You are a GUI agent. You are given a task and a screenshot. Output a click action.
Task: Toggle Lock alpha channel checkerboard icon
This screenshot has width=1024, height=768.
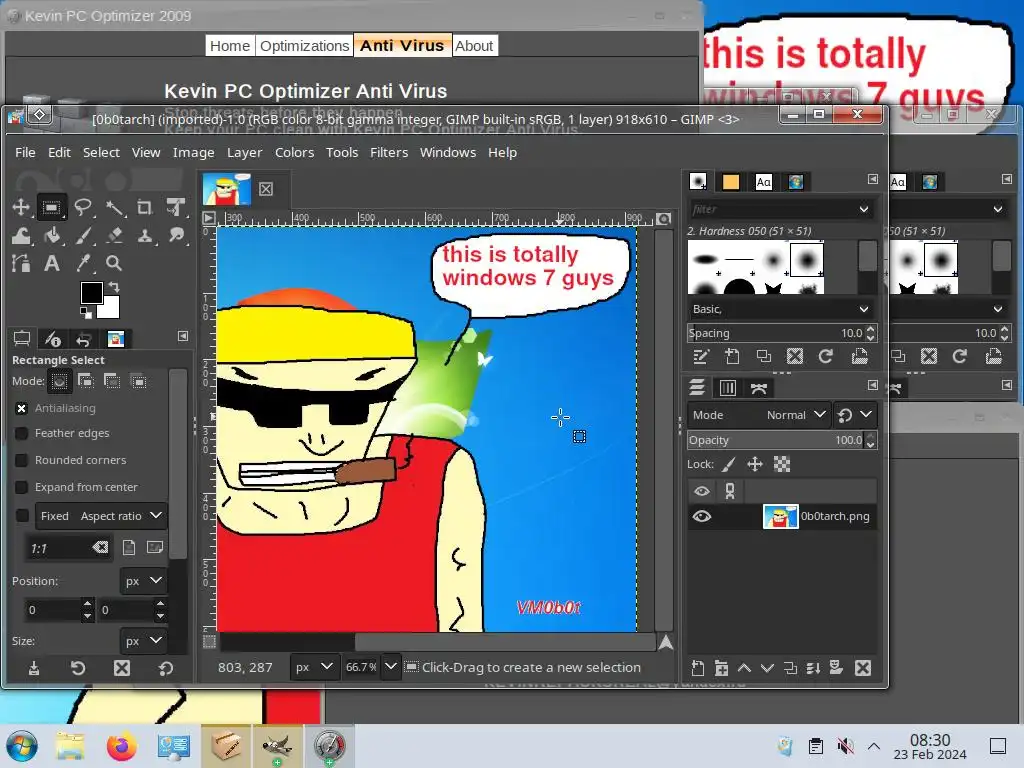(782, 464)
